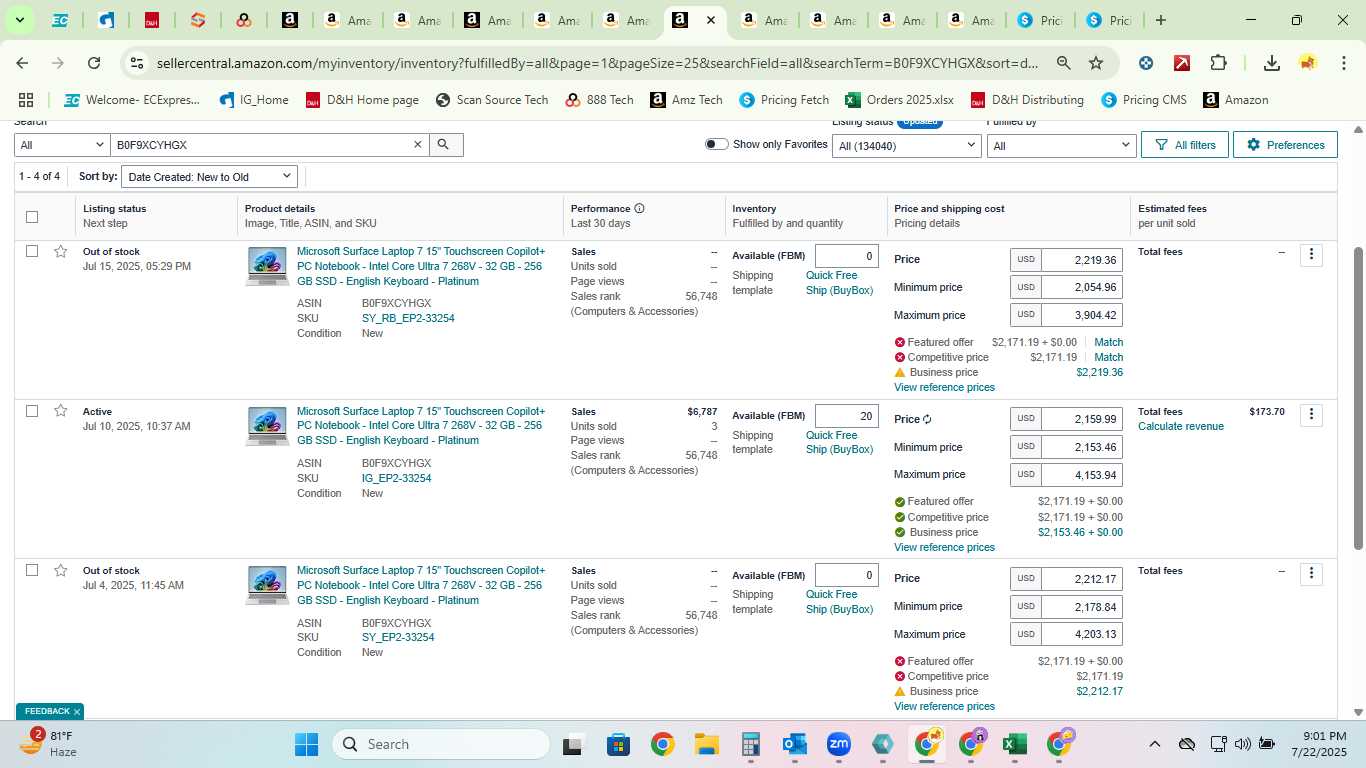This screenshot has width=1366, height=768.
Task: Open Preferences
Action: click(1285, 145)
